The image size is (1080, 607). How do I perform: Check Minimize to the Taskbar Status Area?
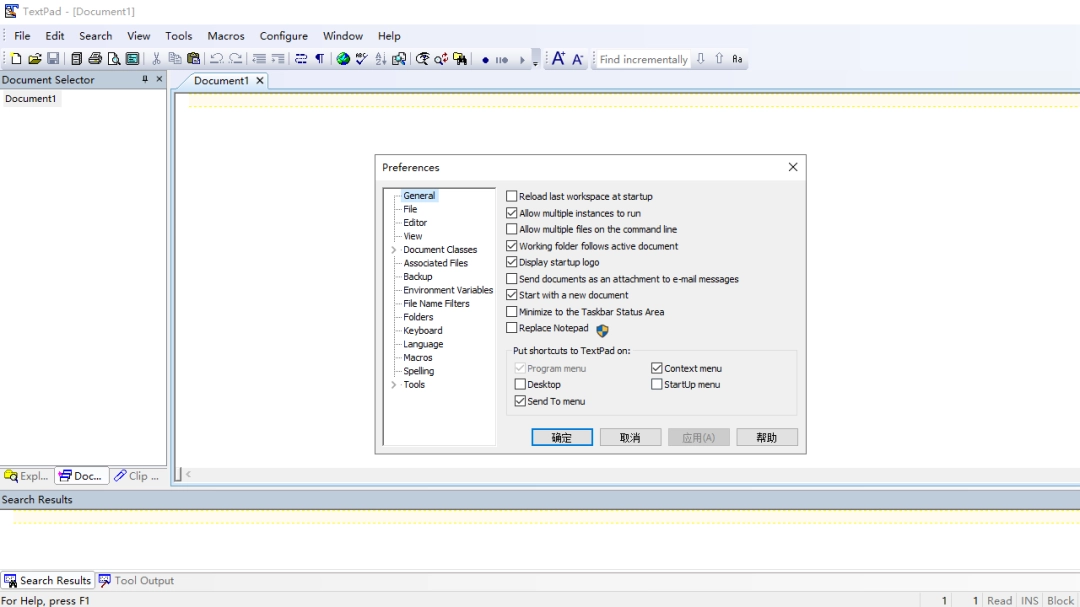[512, 311]
